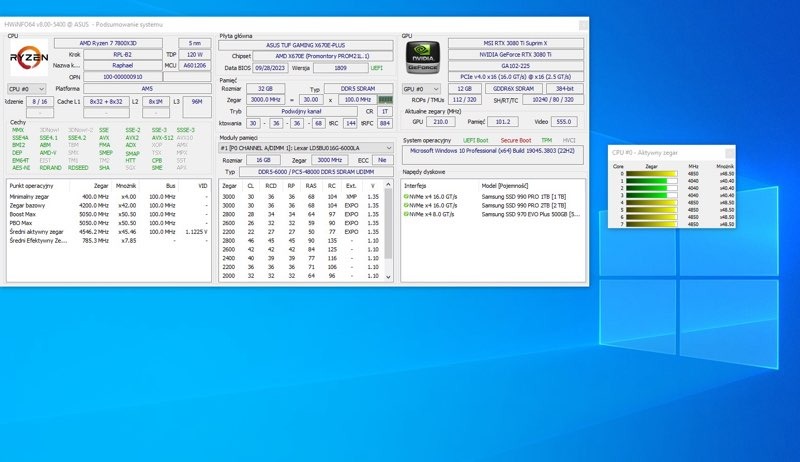
Task: Click the Podwójny kanał mode field
Action: coord(302,112)
